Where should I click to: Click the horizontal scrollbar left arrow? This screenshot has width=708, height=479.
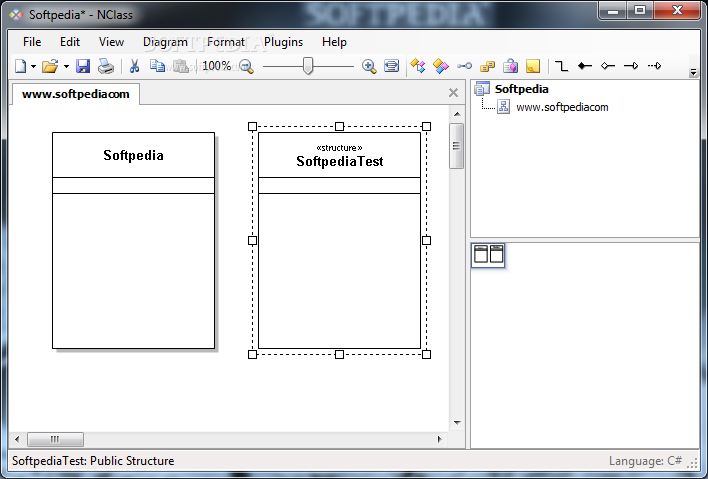coord(17,439)
